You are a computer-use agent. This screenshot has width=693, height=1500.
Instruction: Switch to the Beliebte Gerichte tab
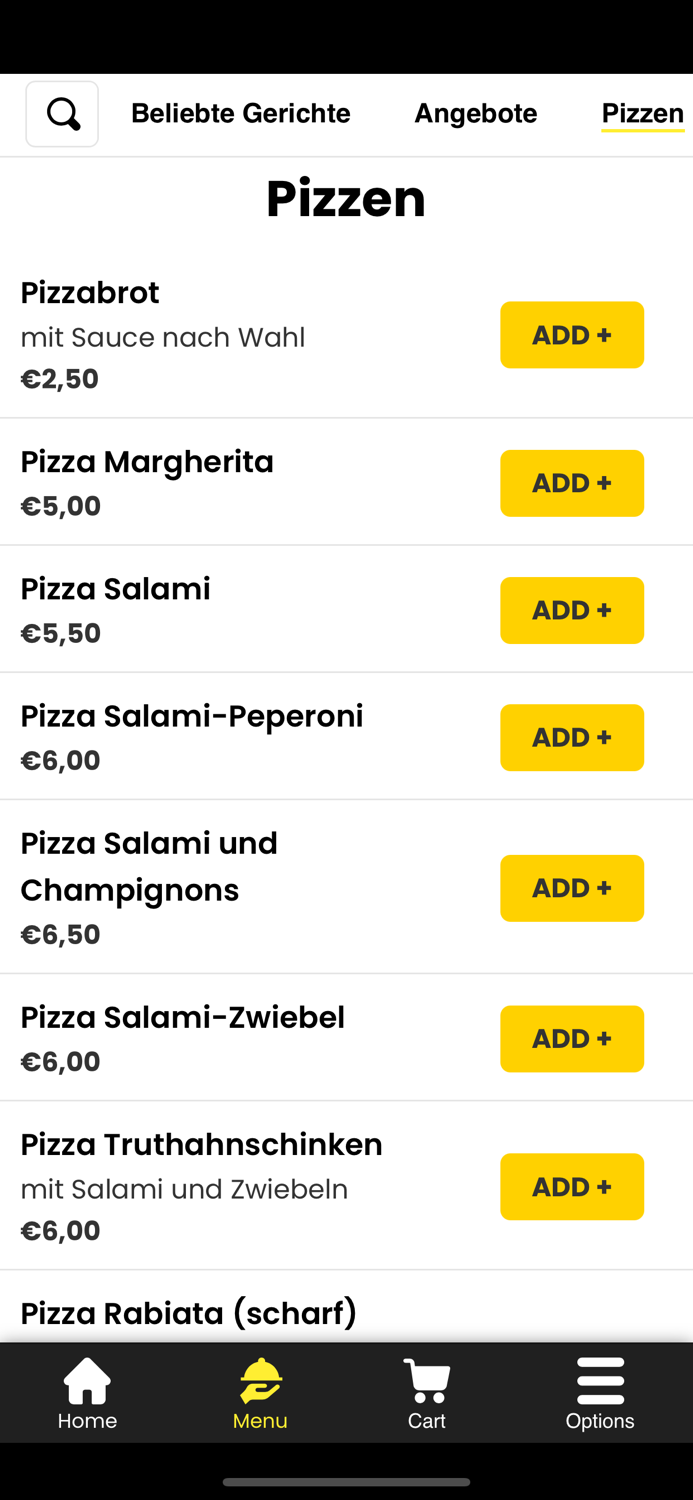point(240,113)
